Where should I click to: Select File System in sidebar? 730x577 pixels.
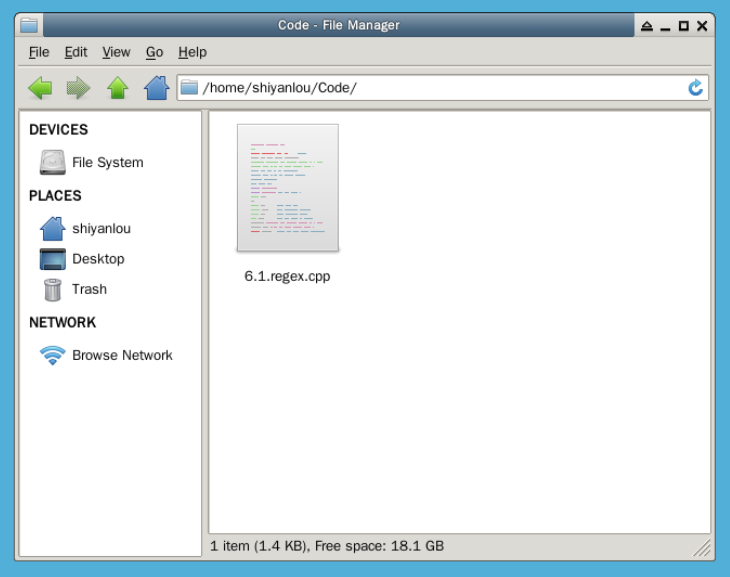click(x=110, y=162)
